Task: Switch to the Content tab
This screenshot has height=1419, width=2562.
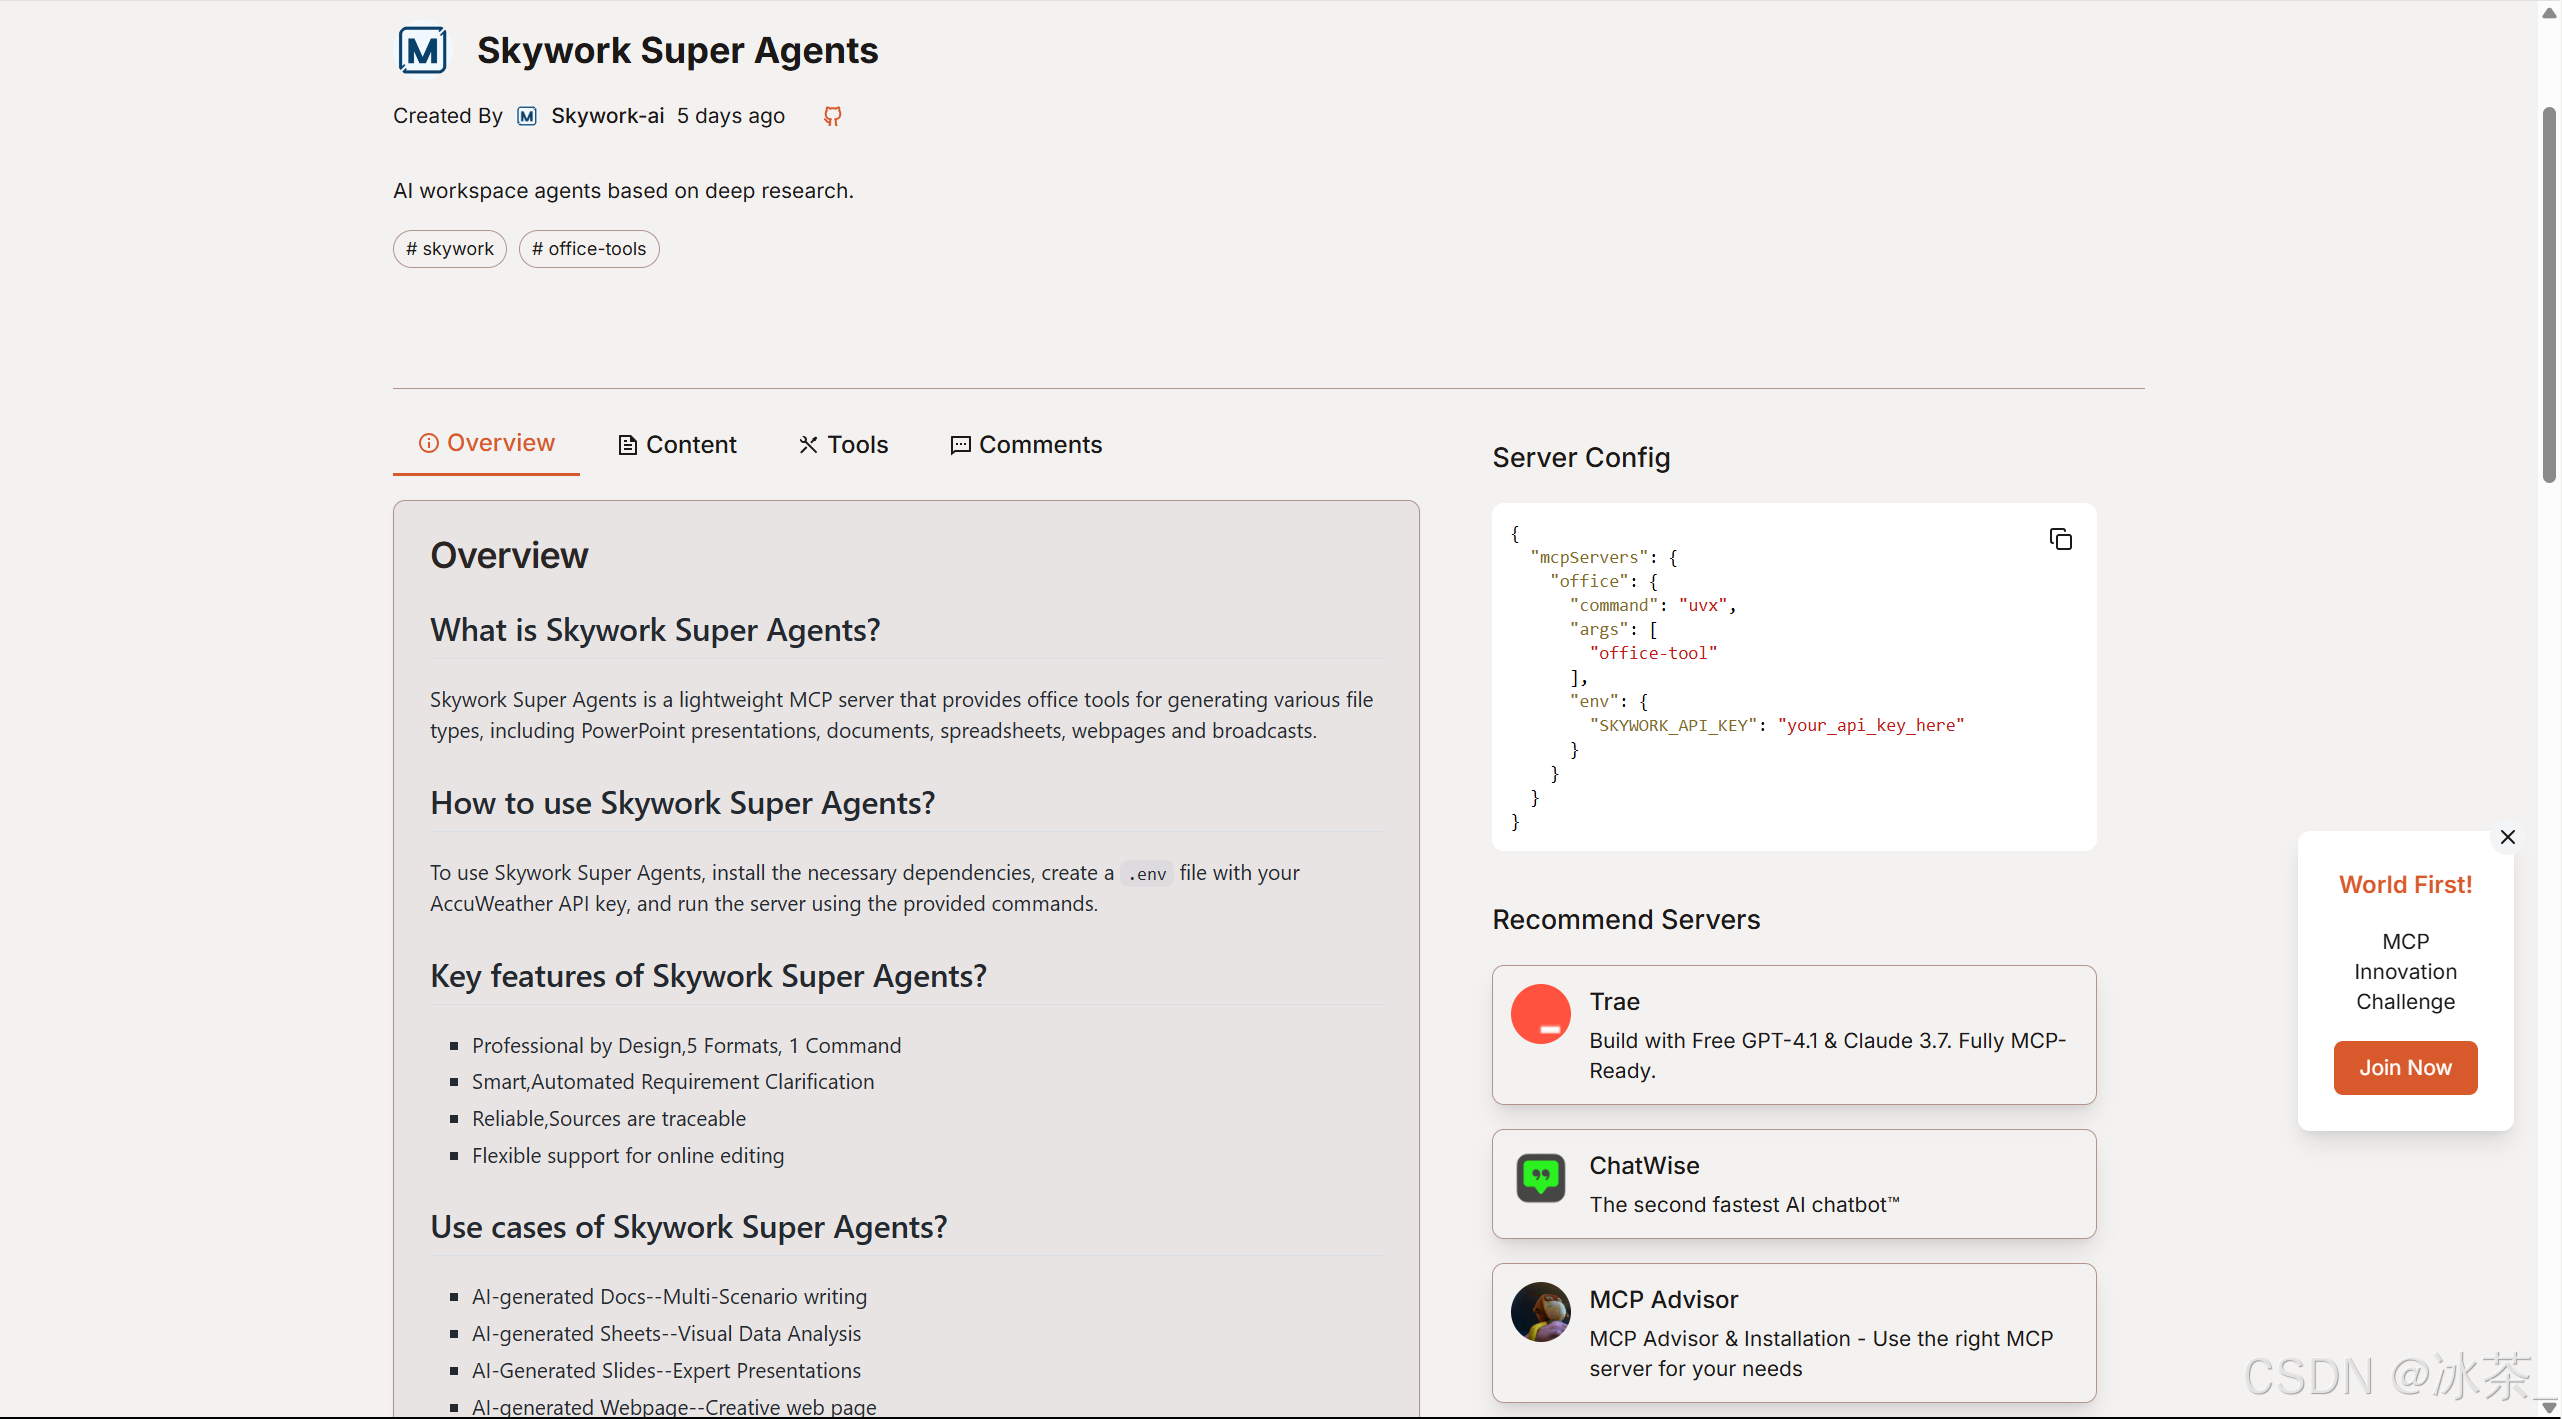Action: [x=678, y=445]
